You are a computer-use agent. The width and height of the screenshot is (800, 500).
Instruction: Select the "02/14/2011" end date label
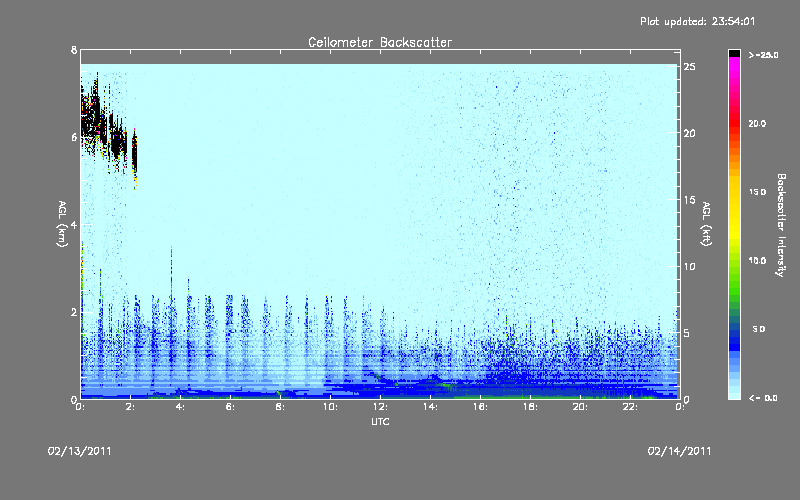click(679, 451)
